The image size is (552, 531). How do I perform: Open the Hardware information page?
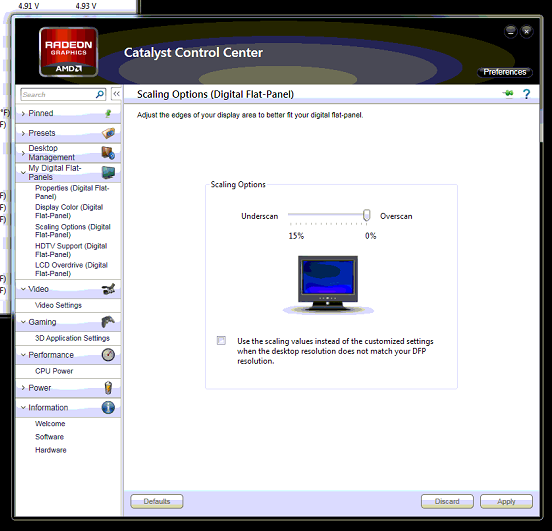[51, 450]
